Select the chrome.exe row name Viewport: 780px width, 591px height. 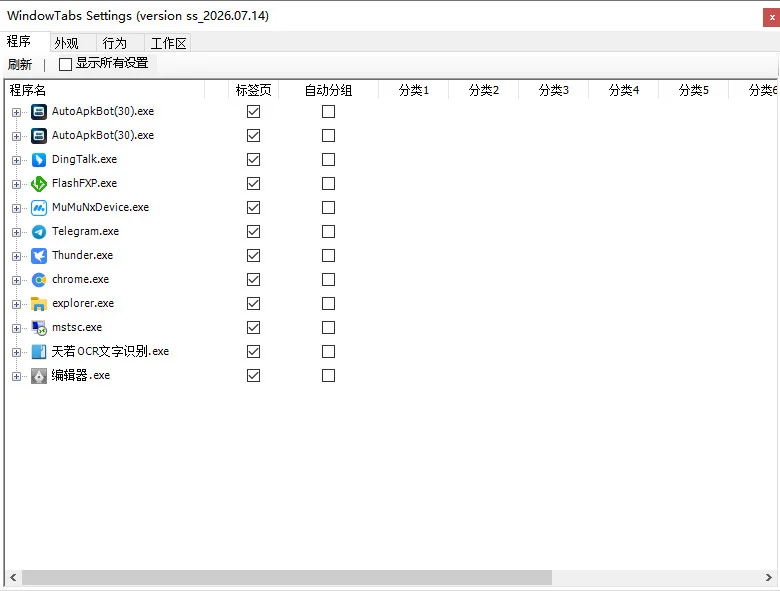pos(81,280)
